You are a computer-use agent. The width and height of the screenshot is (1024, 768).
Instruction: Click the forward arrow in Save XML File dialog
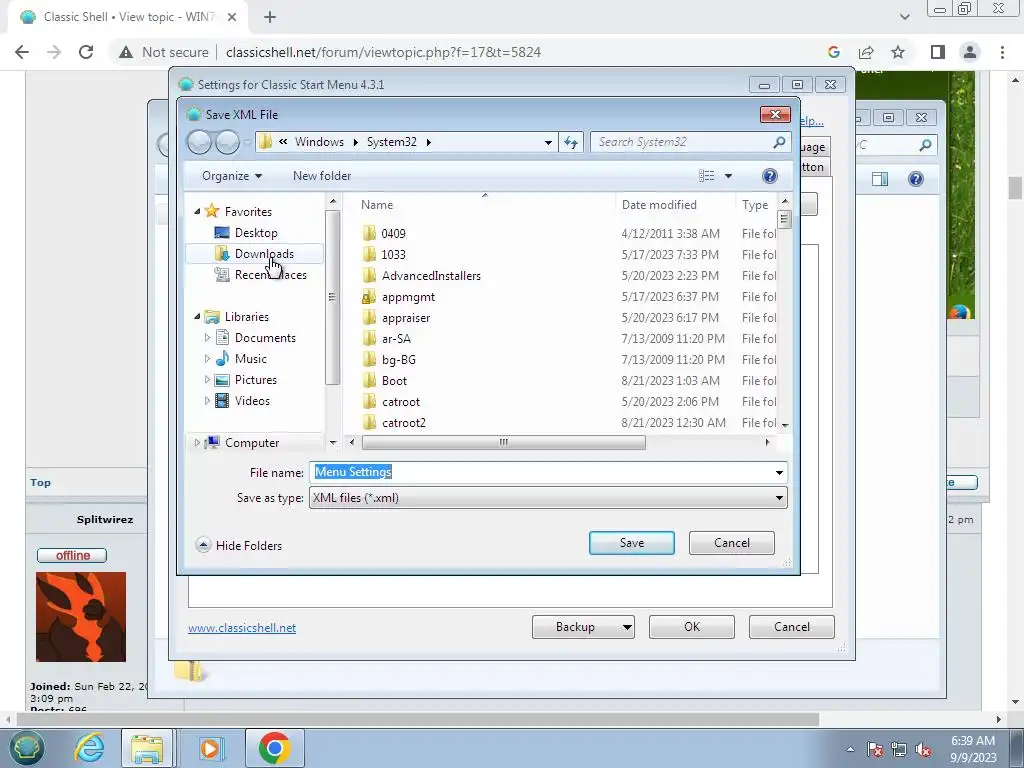(x=227, y=142)
